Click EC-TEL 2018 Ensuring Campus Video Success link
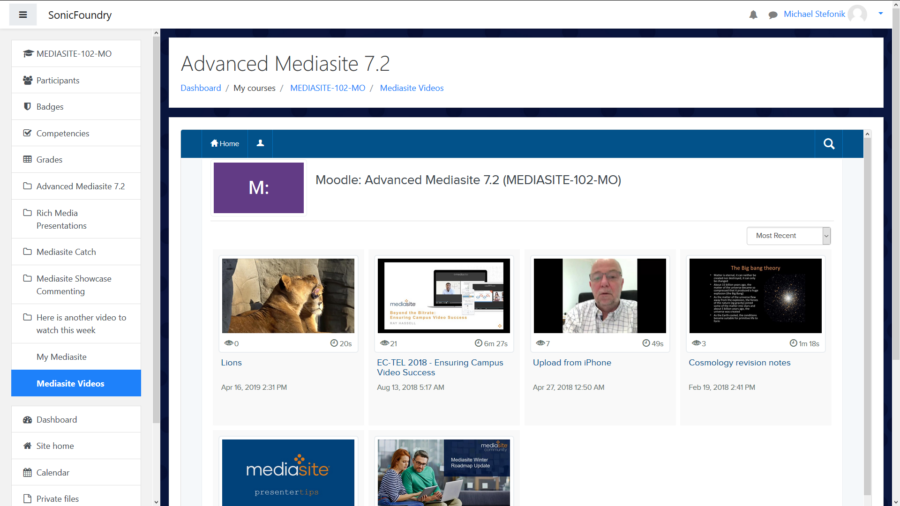This screenshot has height=506, width=900. coord(440,367)
